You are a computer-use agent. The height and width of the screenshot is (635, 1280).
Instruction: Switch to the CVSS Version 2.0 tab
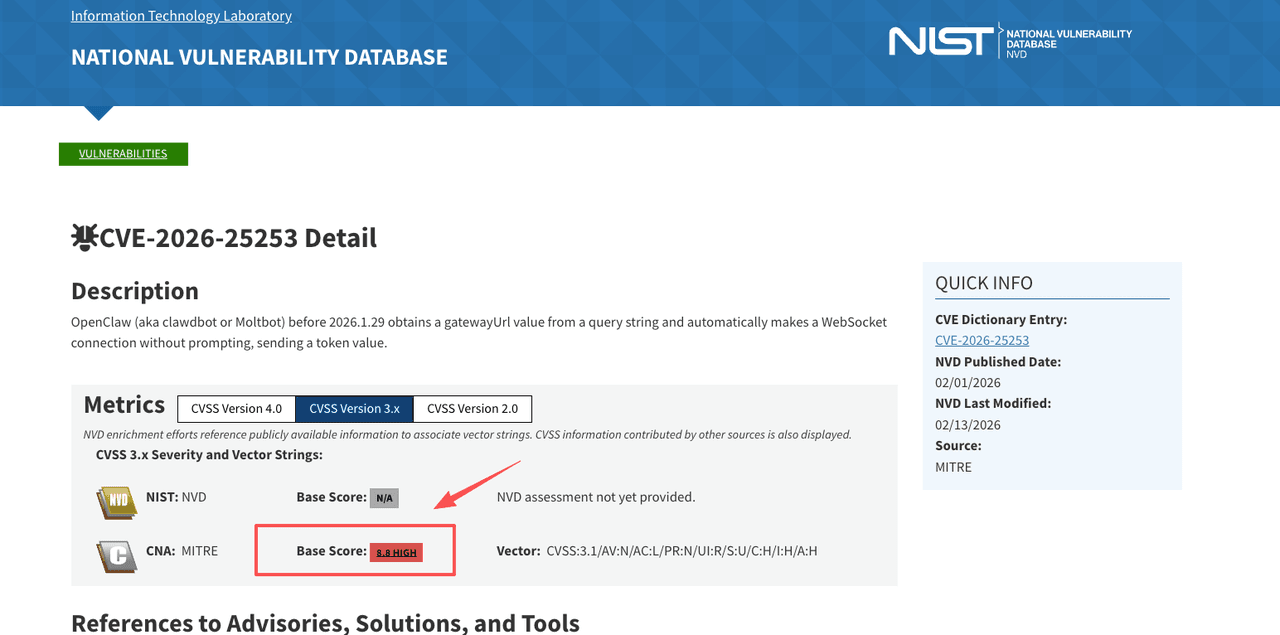[472, 409]
